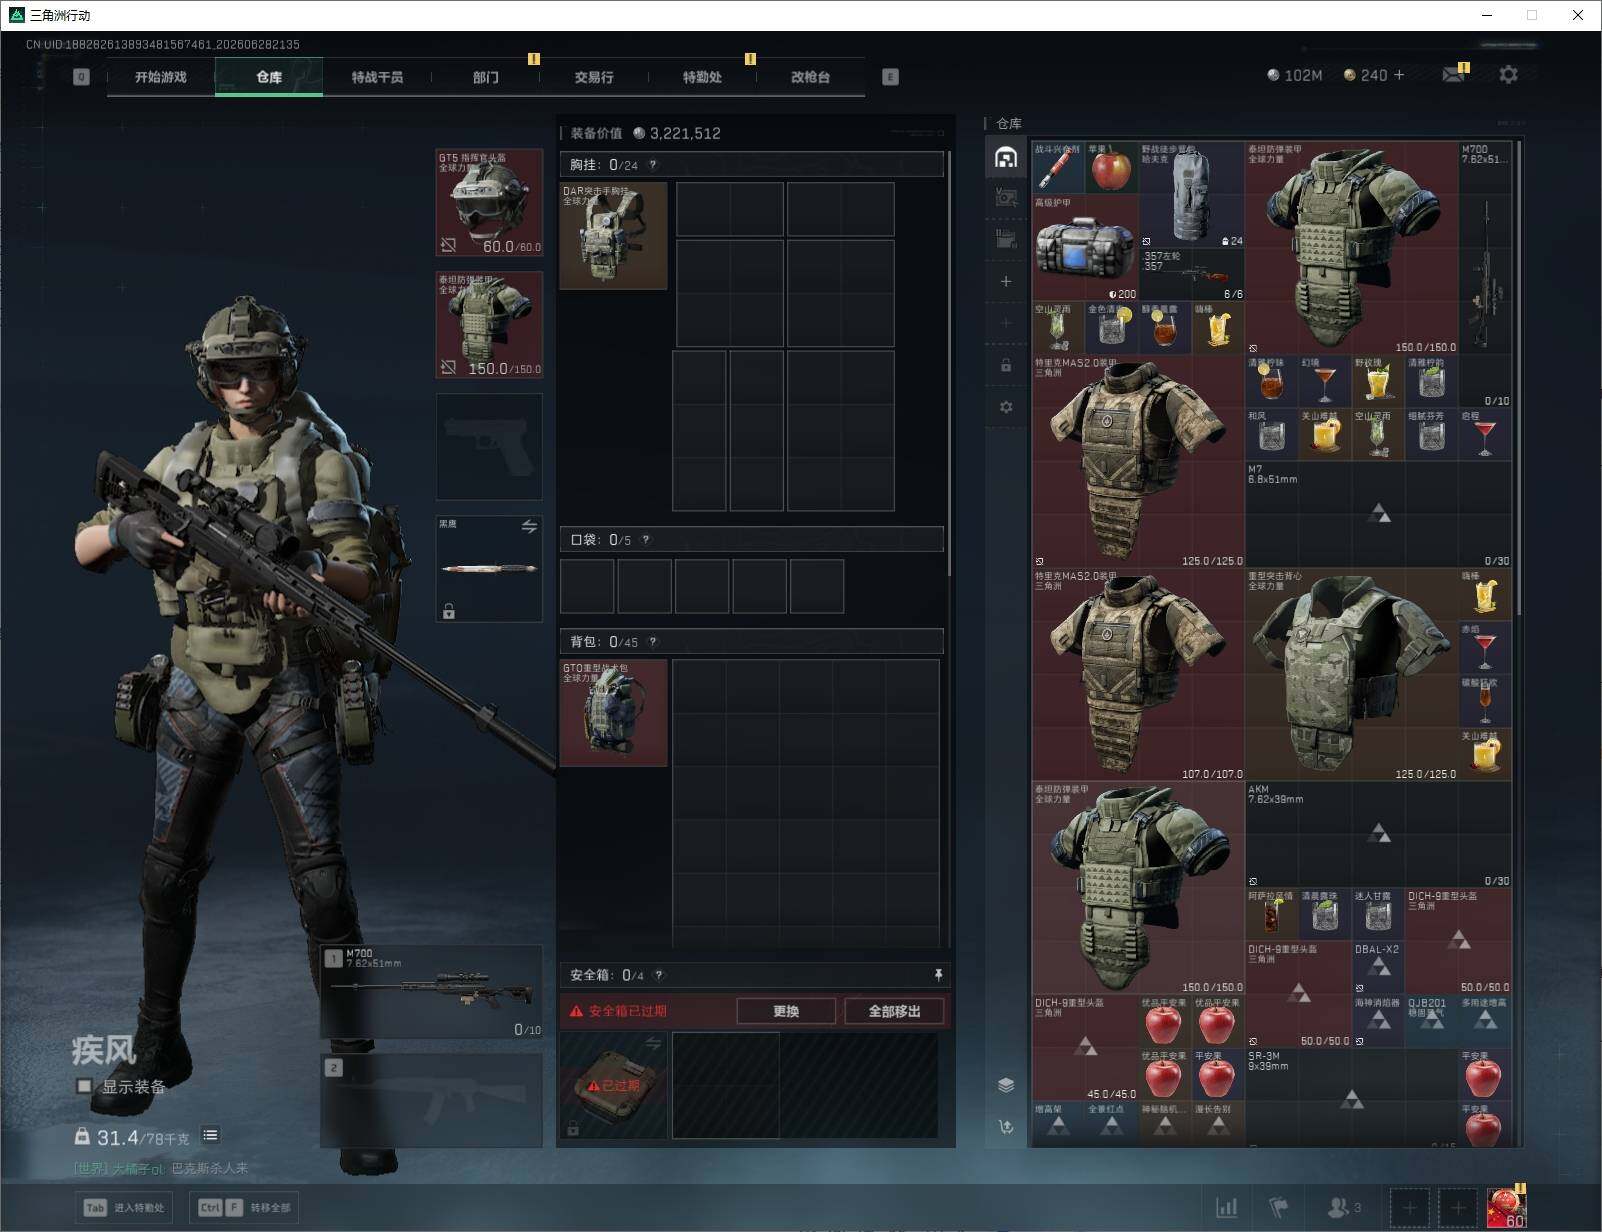Screen dimensions: 1602x1232
Task: Show help for 胸挂 capacity
Action: click(x=653, y=165)
